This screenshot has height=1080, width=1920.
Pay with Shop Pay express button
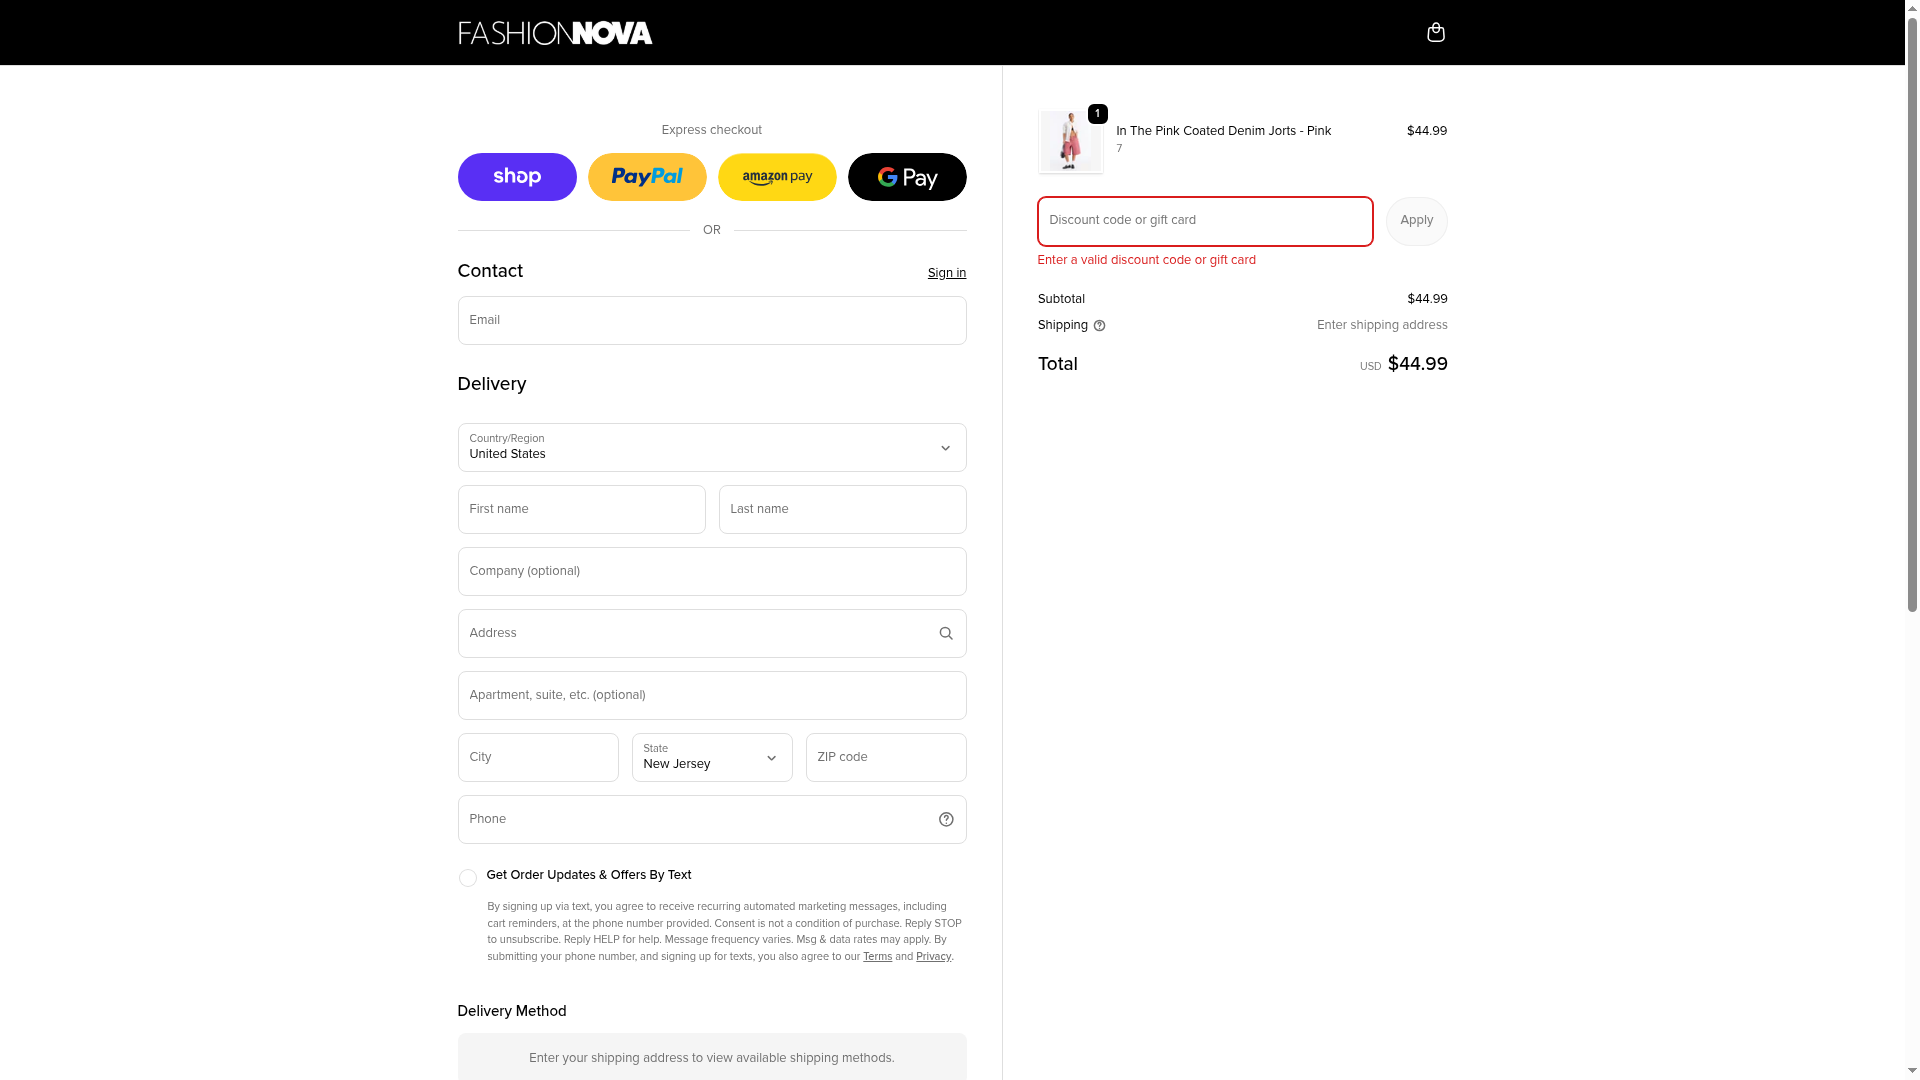coord(517,177)
